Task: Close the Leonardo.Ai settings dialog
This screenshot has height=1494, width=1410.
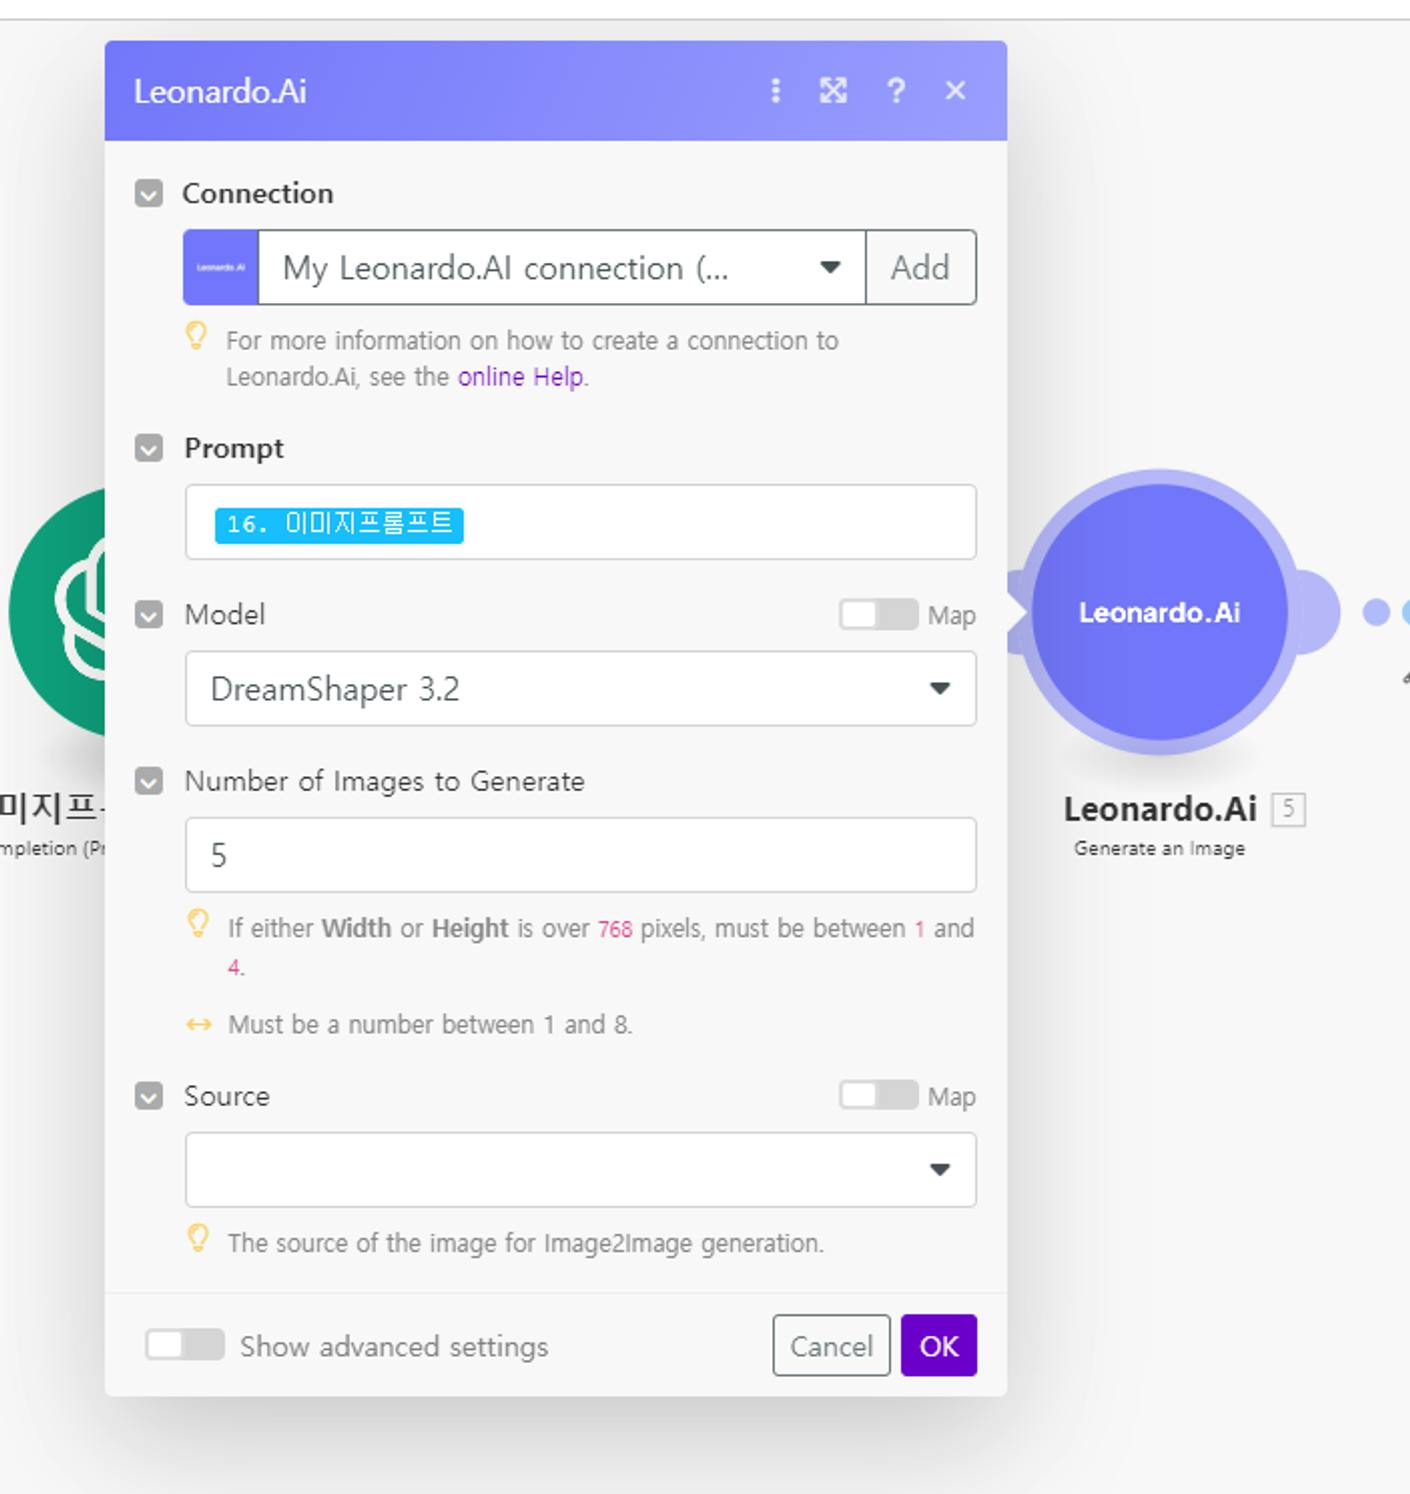Action: [955, 91]
